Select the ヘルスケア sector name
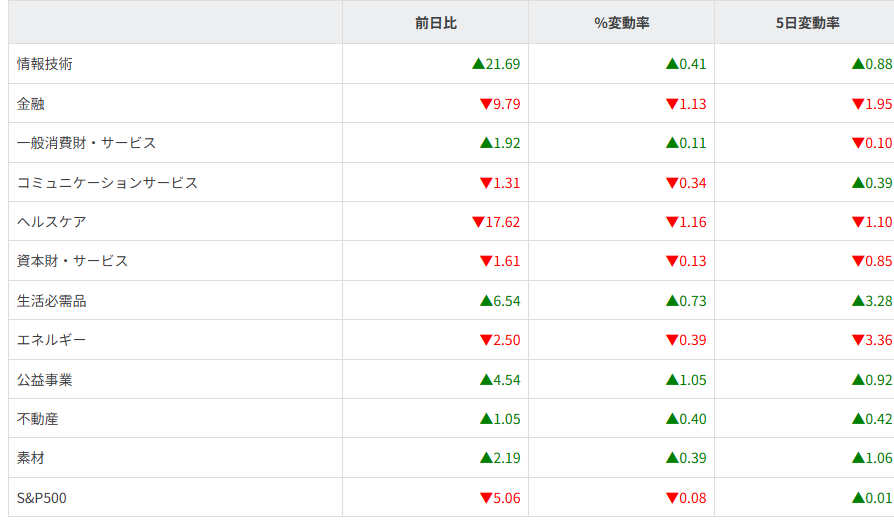The height and width of the screenshot is (532, 894). pos(52,222)
